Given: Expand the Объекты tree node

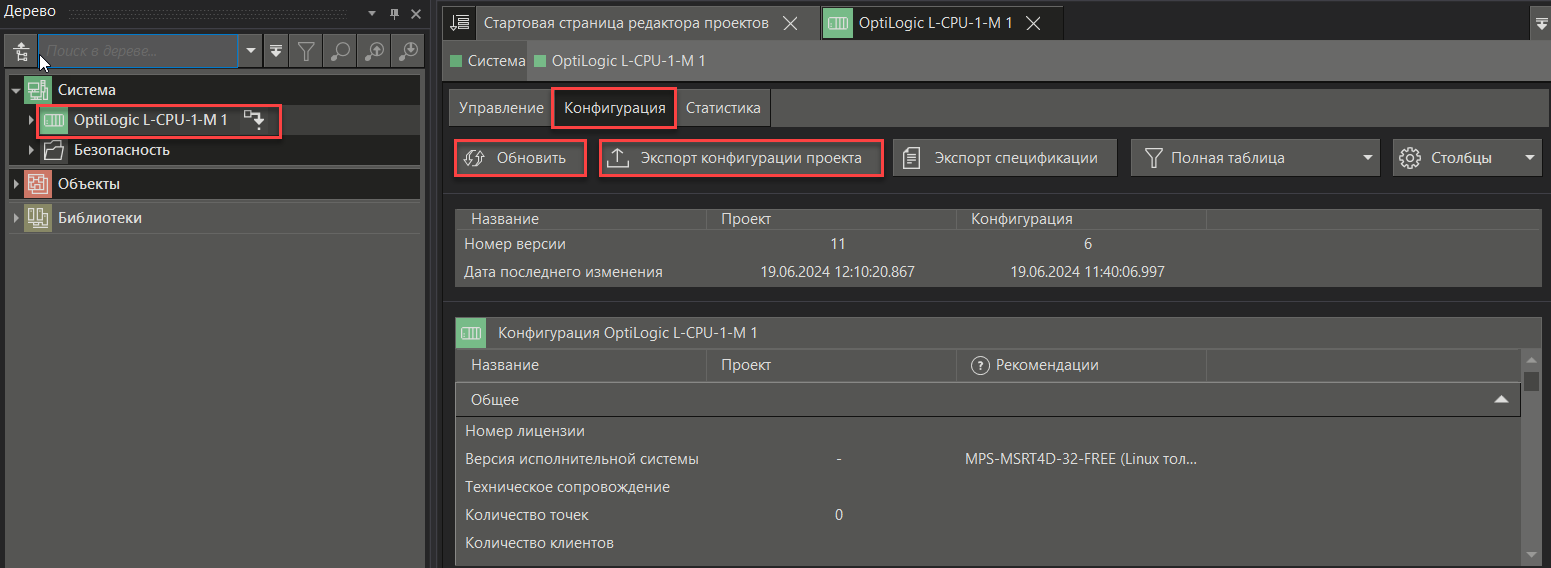Looking at the screenshot, I should click(16, 184).
